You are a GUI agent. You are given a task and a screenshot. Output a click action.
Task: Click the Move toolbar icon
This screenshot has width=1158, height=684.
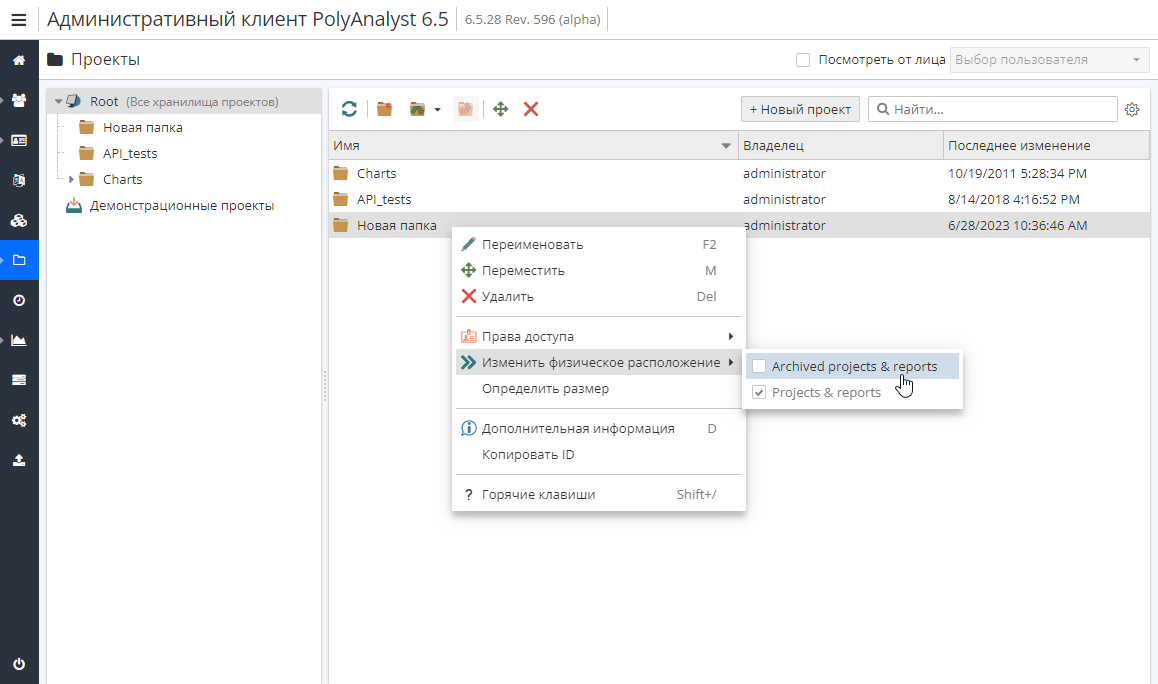(x=501, y=109)
